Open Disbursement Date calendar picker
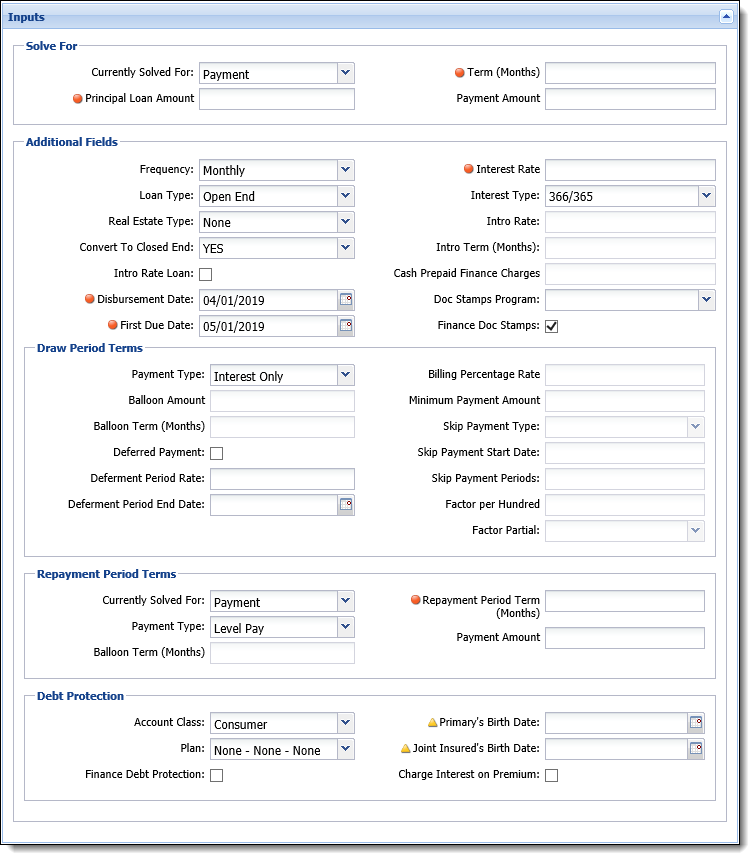This screenshot has height=860, width=755. click(x=346, y=299)
